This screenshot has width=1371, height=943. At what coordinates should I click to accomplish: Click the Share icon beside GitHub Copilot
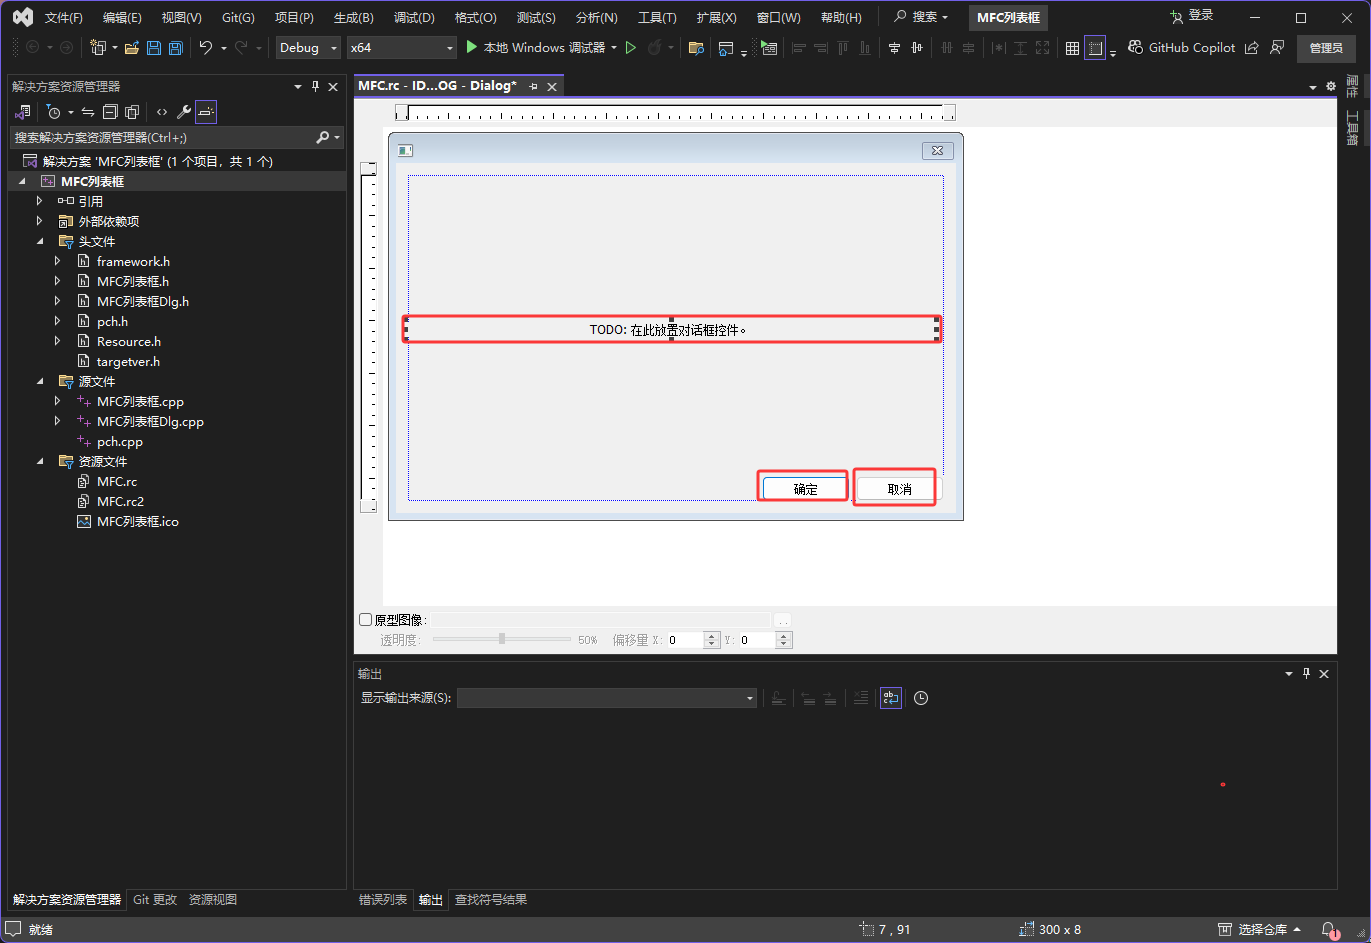point(1252,48)
